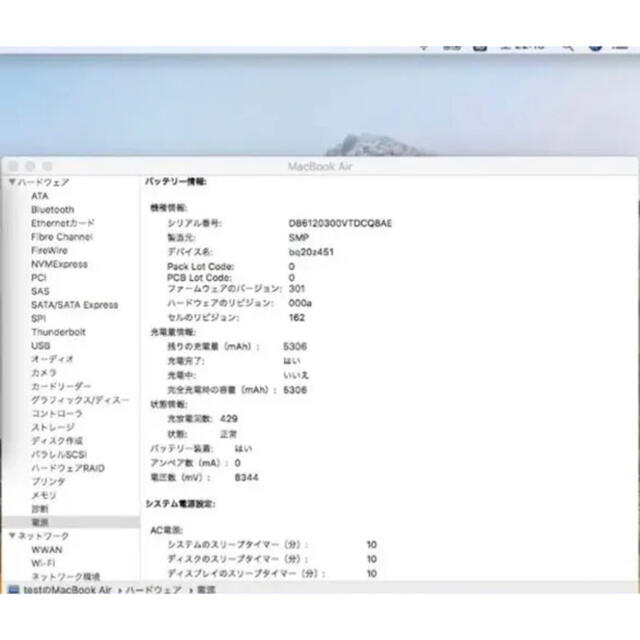The height and width of the screenshot is (640, 640).
Task: Choose Fibre Channel in the sidebar
Action: (x=62, y=237)
